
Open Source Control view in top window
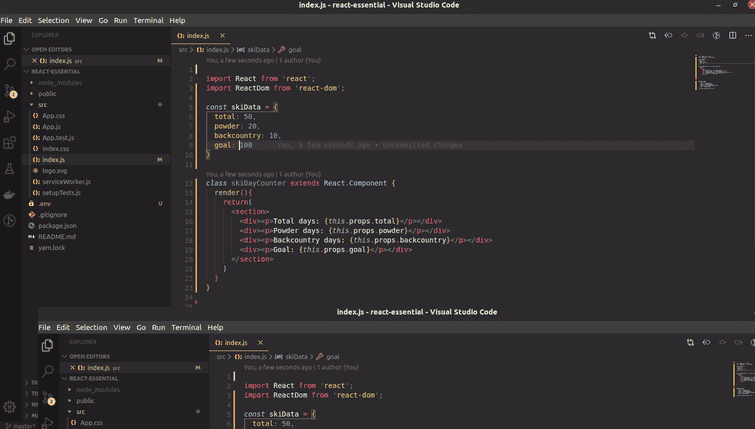pos(10,91)
